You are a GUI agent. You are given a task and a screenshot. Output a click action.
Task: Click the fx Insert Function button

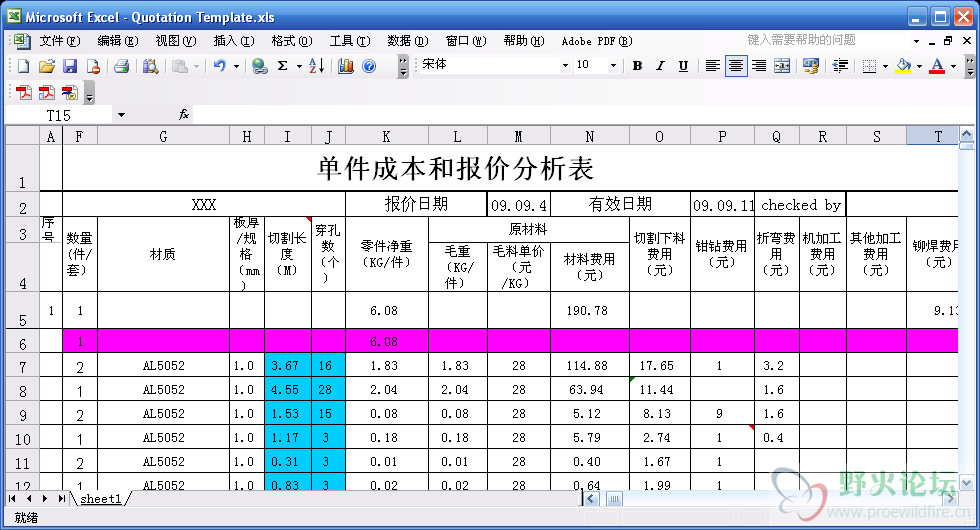184,114
